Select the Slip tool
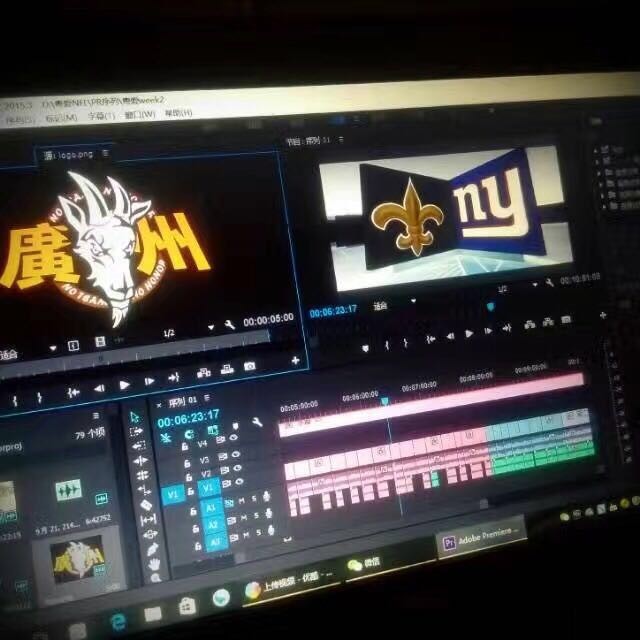 148,519
